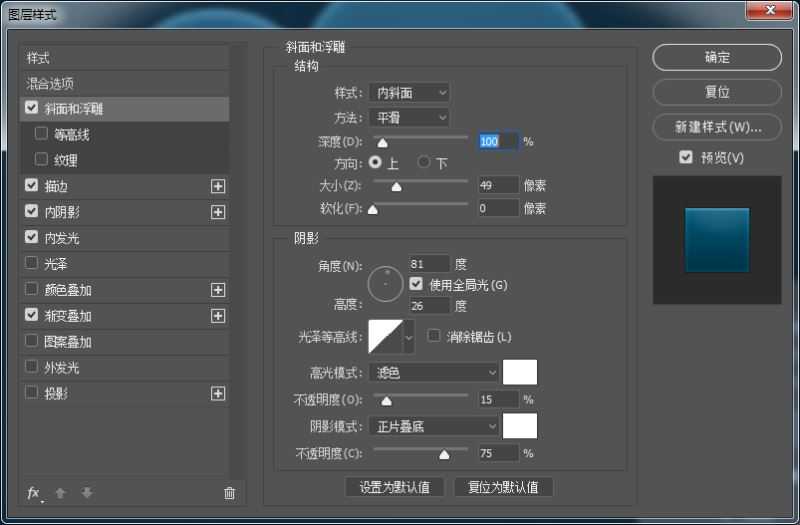Expand the 阴影模式 dropdown showing 正片叠底

click(433, 426)
